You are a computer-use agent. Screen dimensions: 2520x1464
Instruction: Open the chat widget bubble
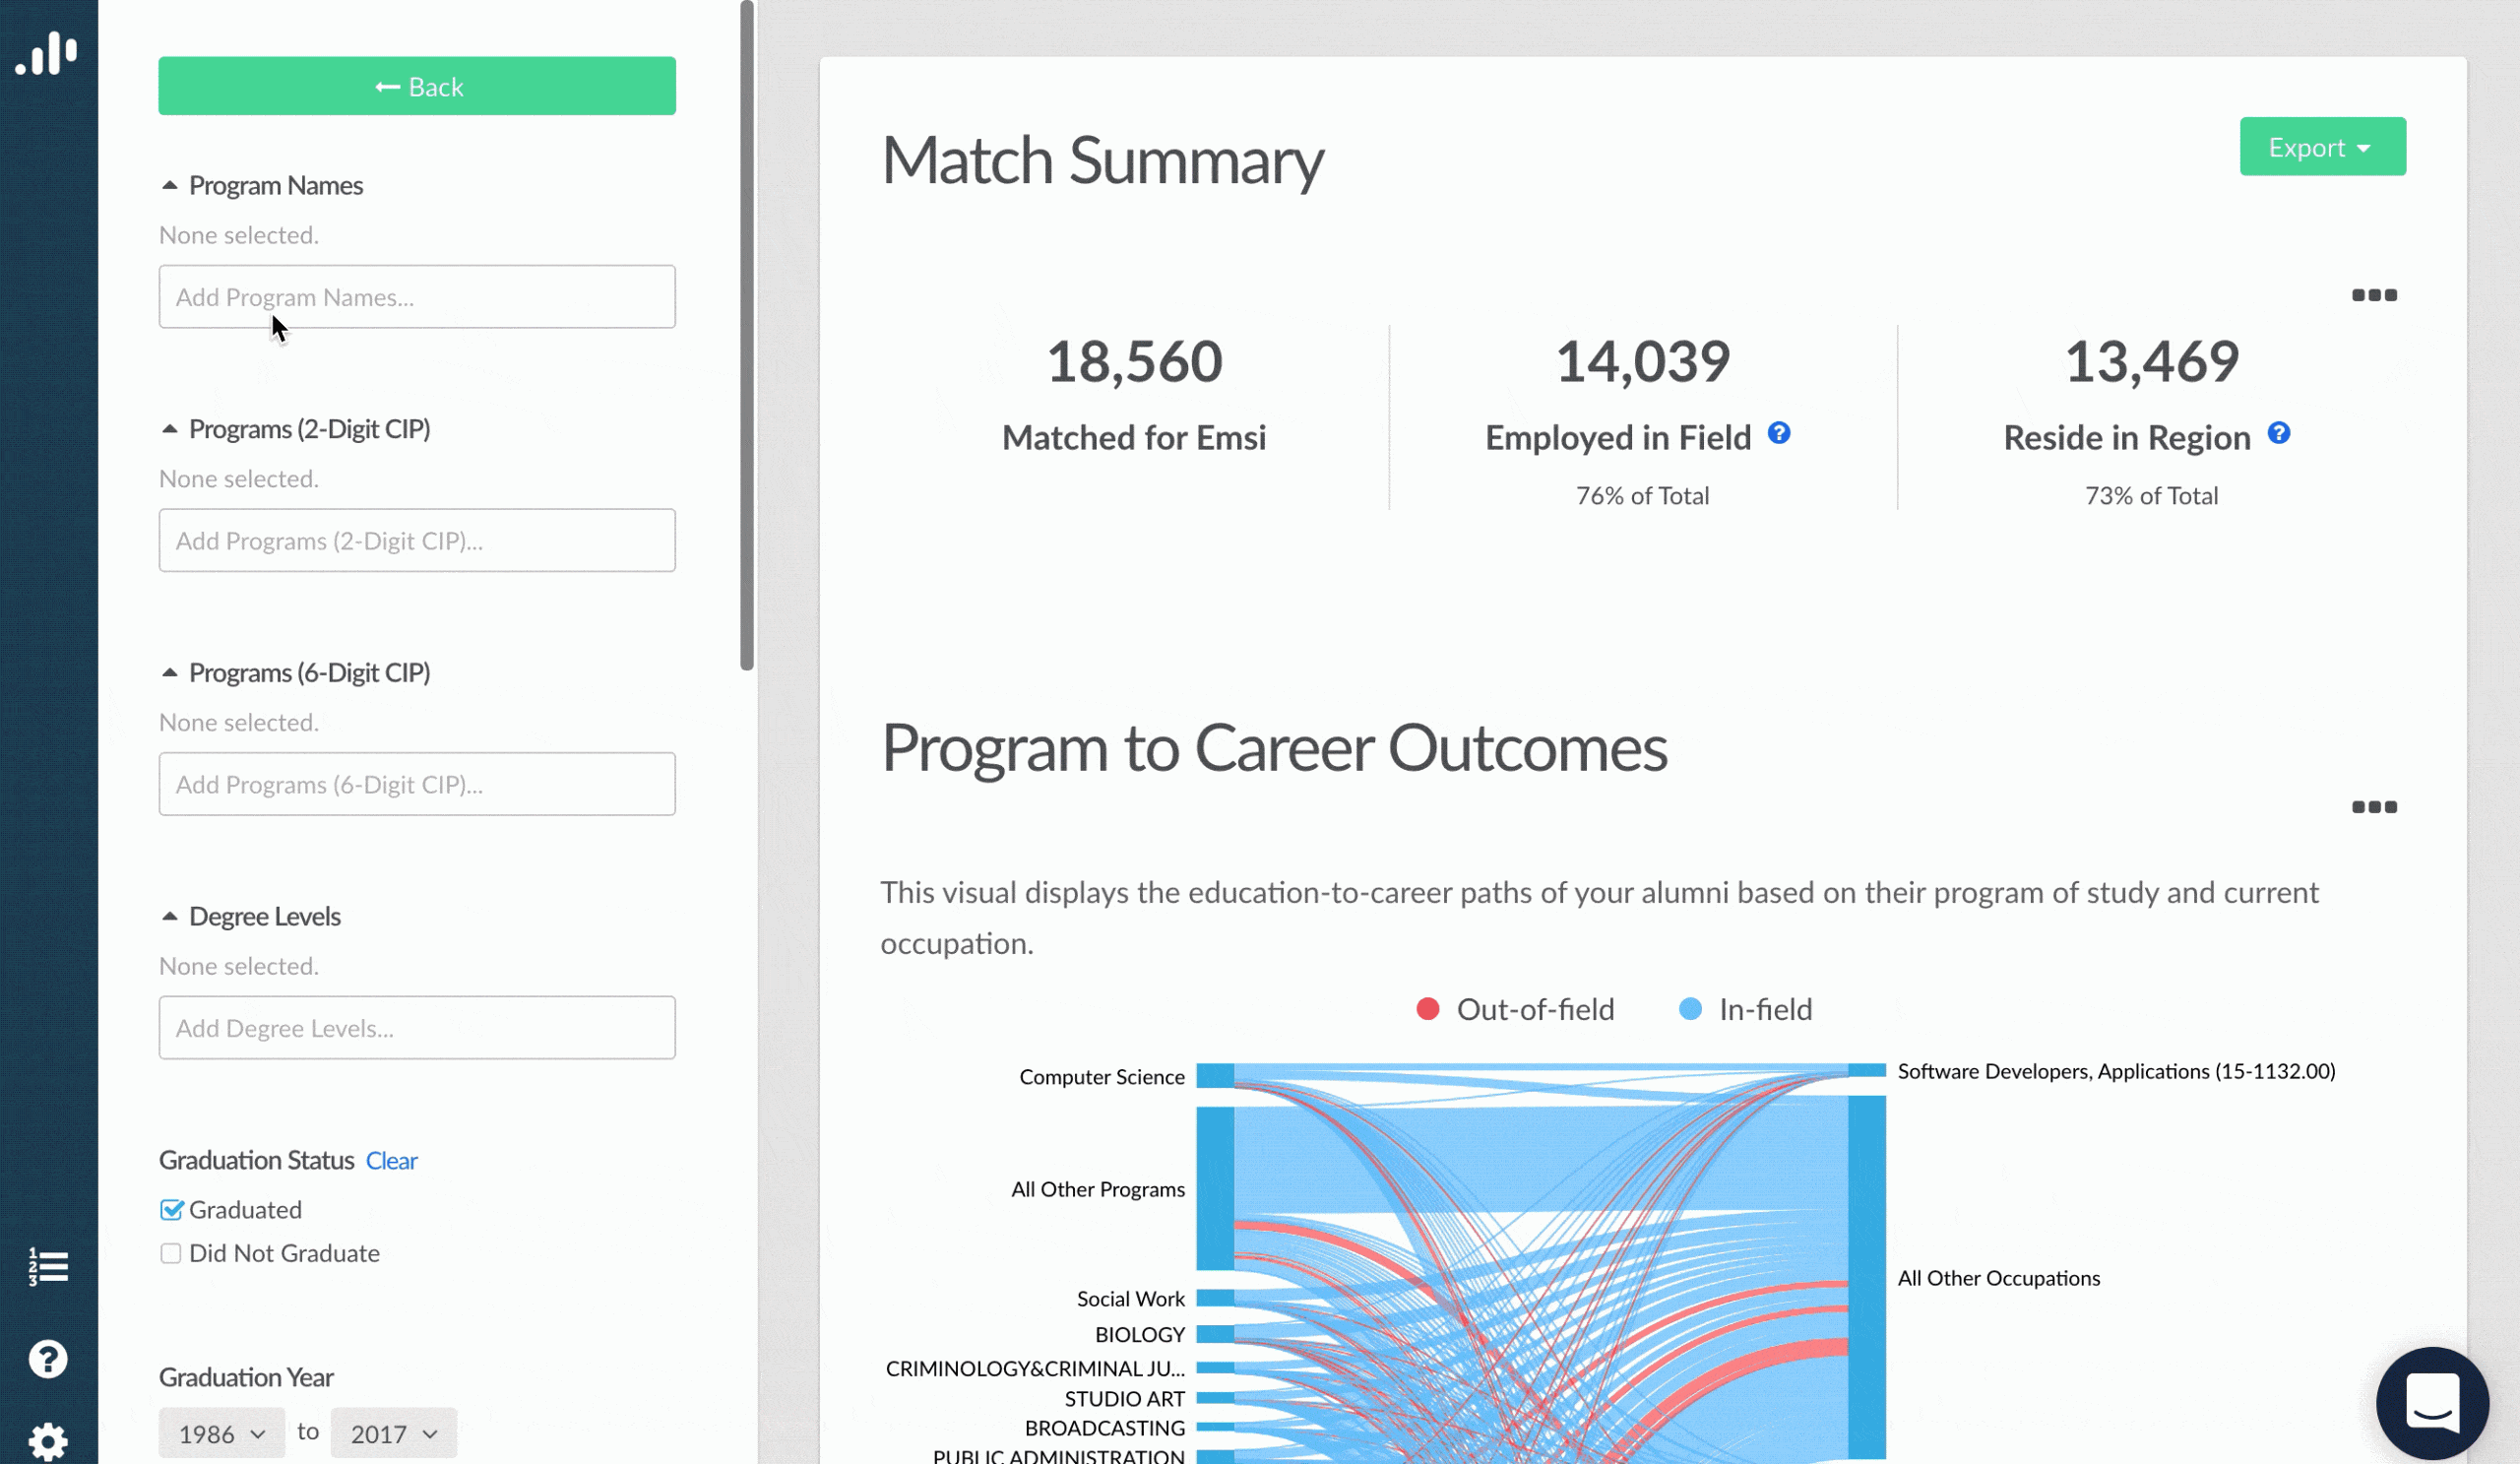[x=2432, y=1403]
